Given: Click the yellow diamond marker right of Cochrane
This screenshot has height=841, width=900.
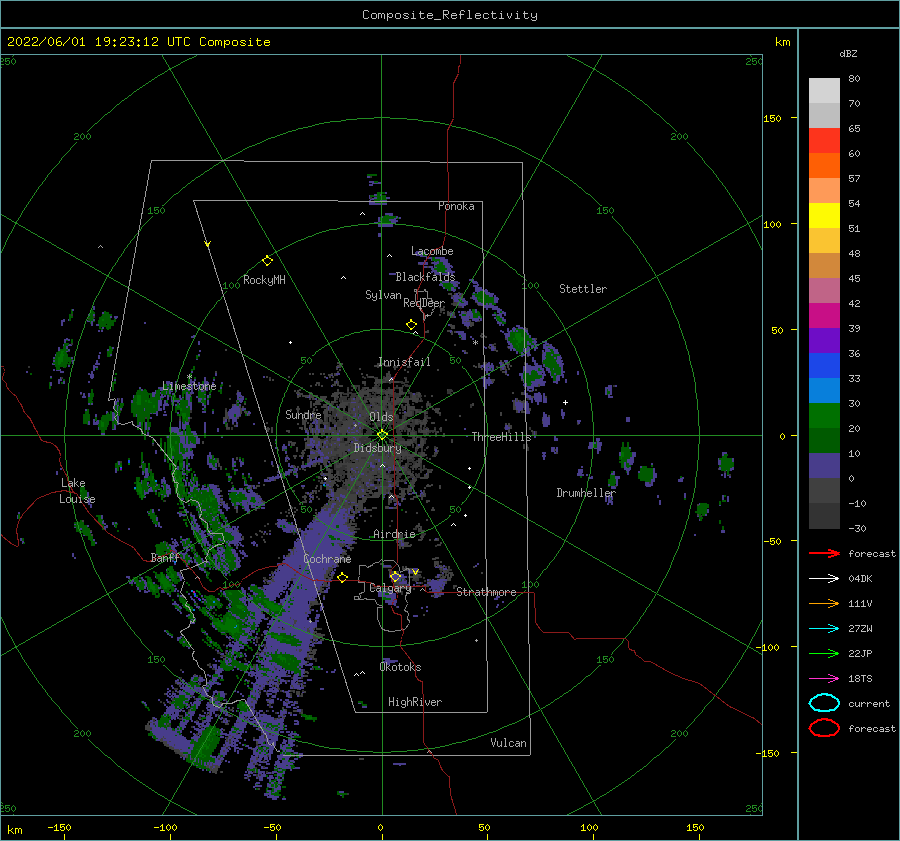Looking at the screenshot, I should click(342, 577).
